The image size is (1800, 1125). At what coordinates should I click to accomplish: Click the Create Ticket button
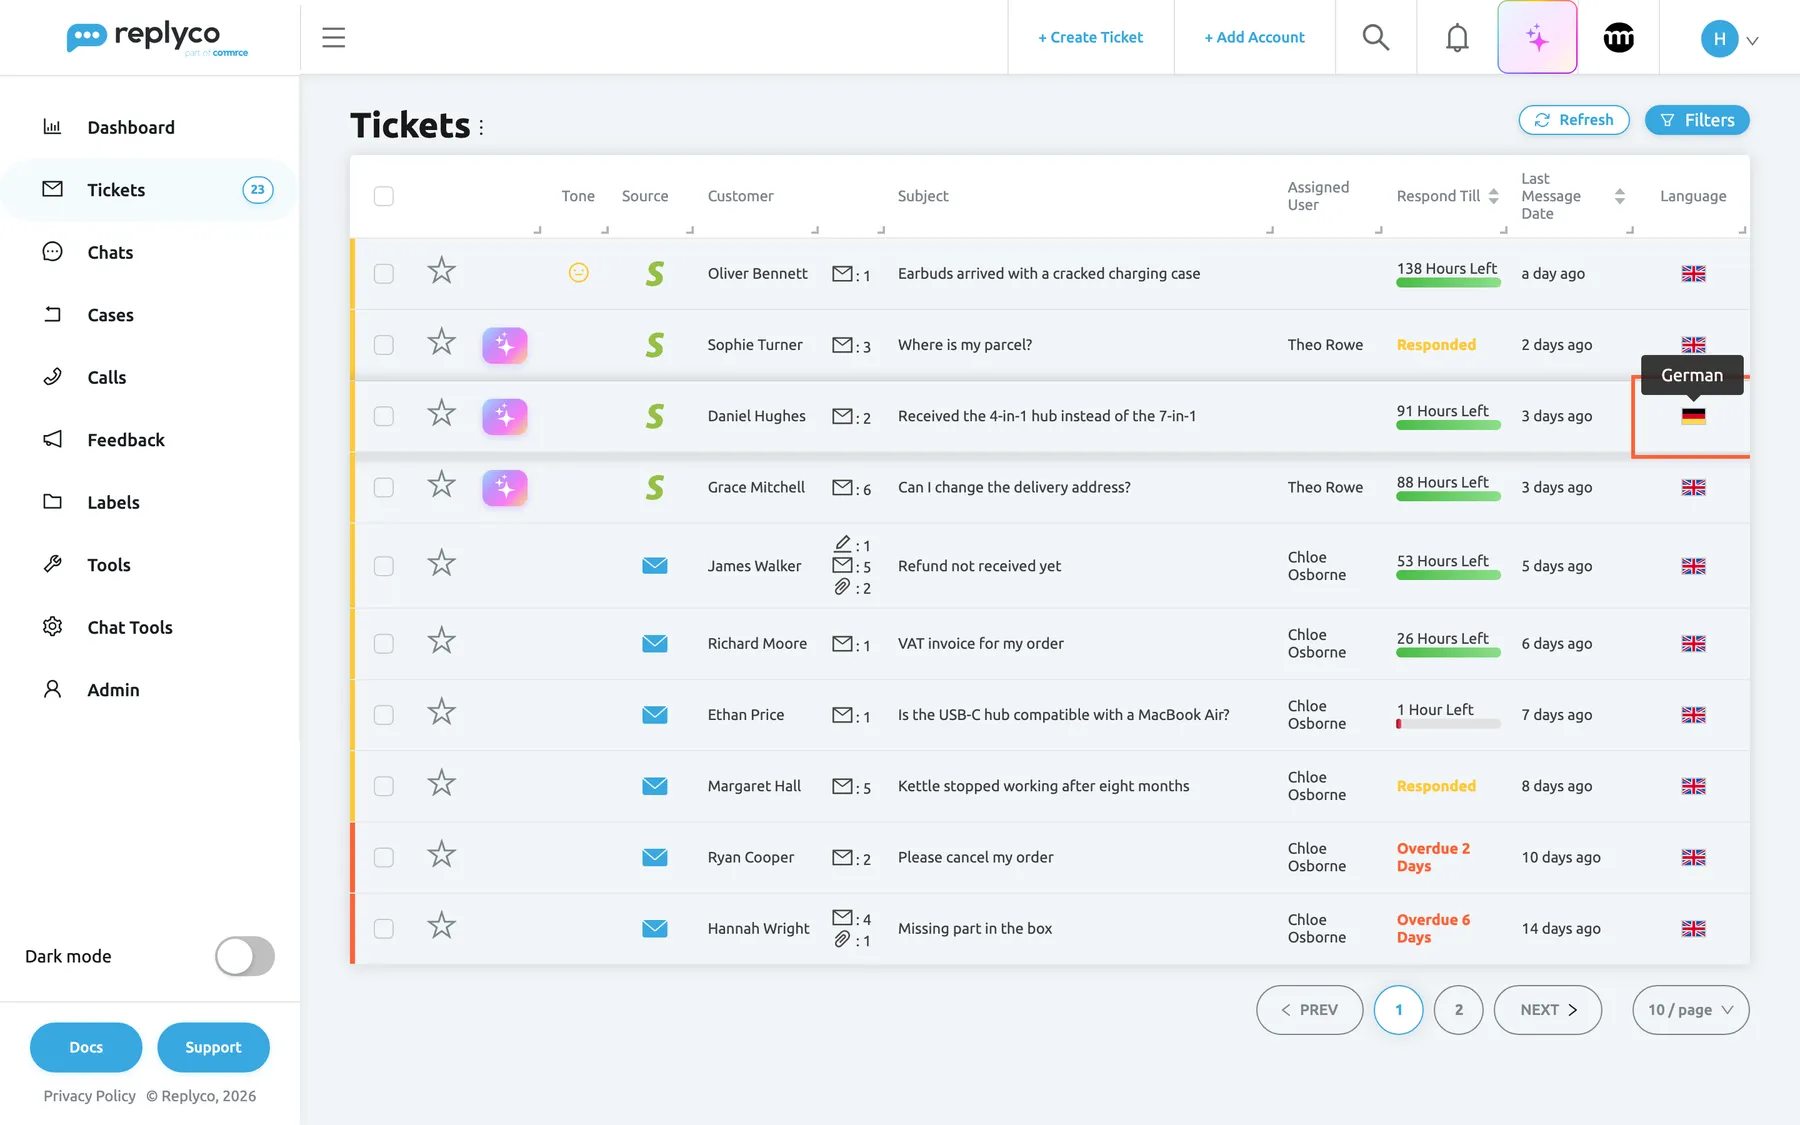click(1090, 37)
